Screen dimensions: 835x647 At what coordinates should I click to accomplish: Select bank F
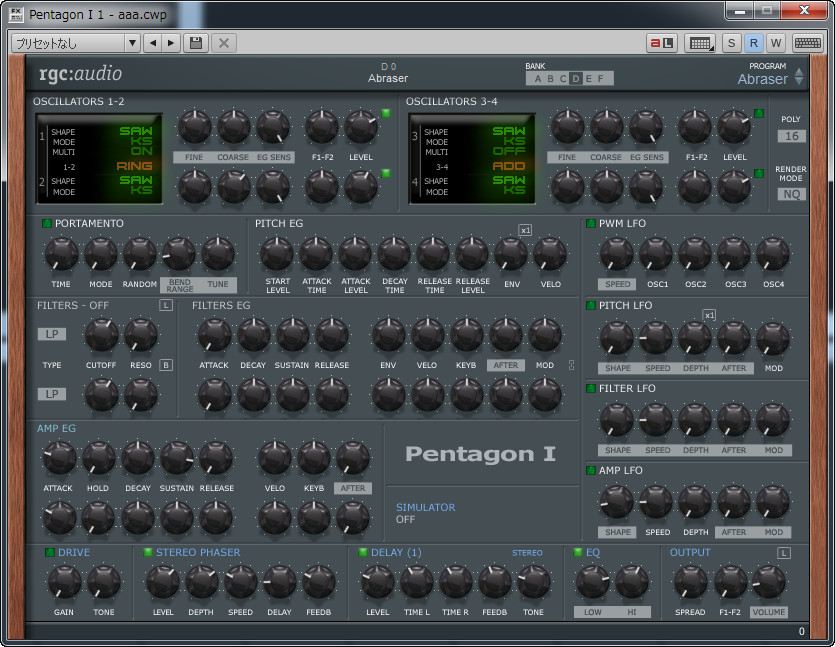tap(601, 79)
